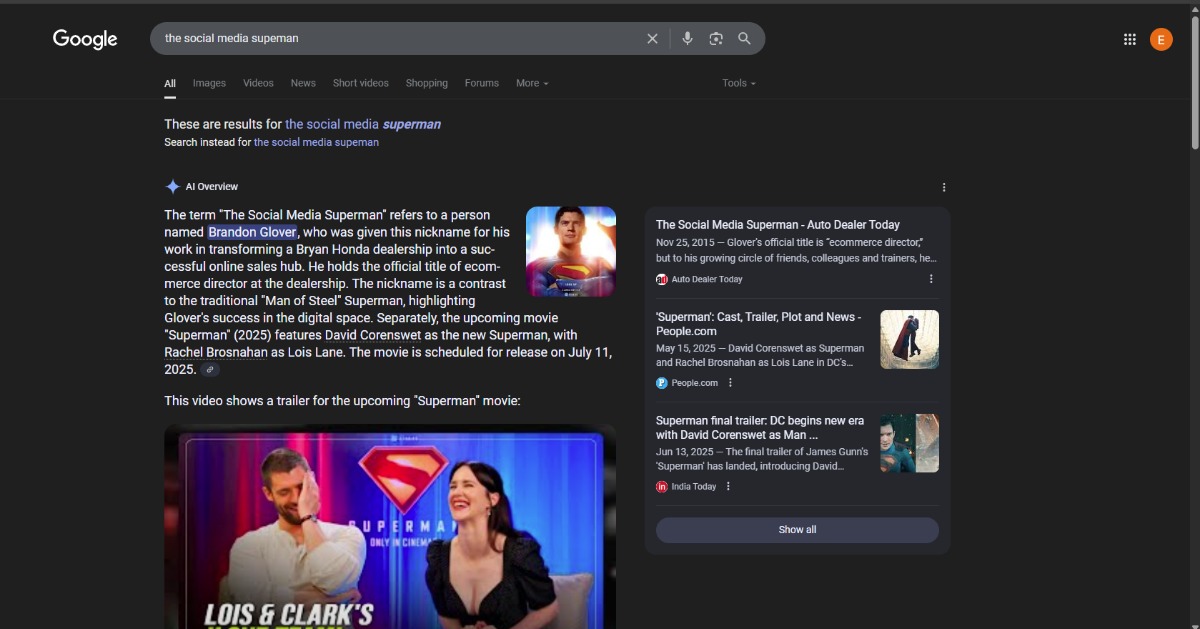Screen dimensions: 1200x629
Task: Open the three-dot menu for Auto Dealer Today result
Action: click(x=931, y=279)
